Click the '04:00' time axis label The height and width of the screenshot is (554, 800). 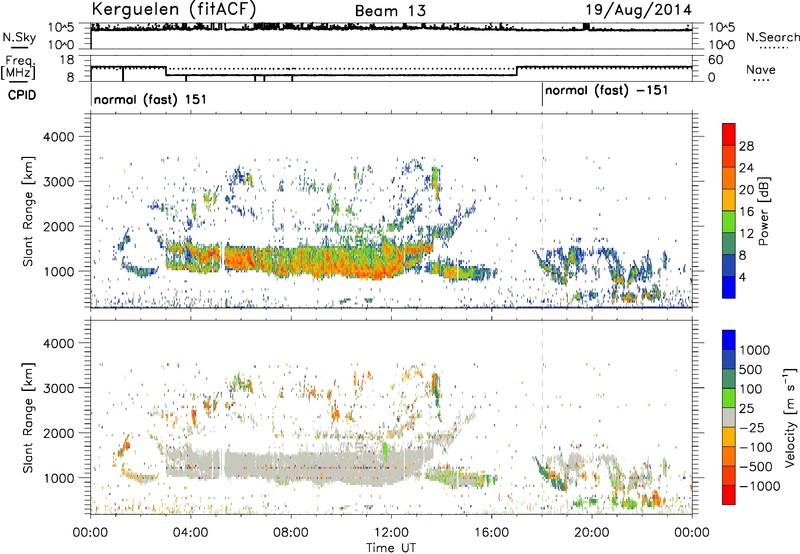pos(190,533)
